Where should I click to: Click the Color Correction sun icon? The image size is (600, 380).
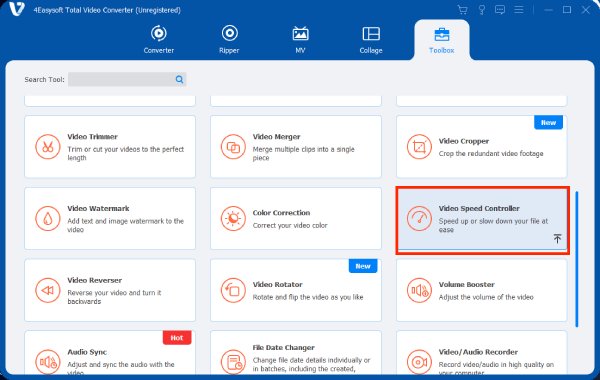233,219
